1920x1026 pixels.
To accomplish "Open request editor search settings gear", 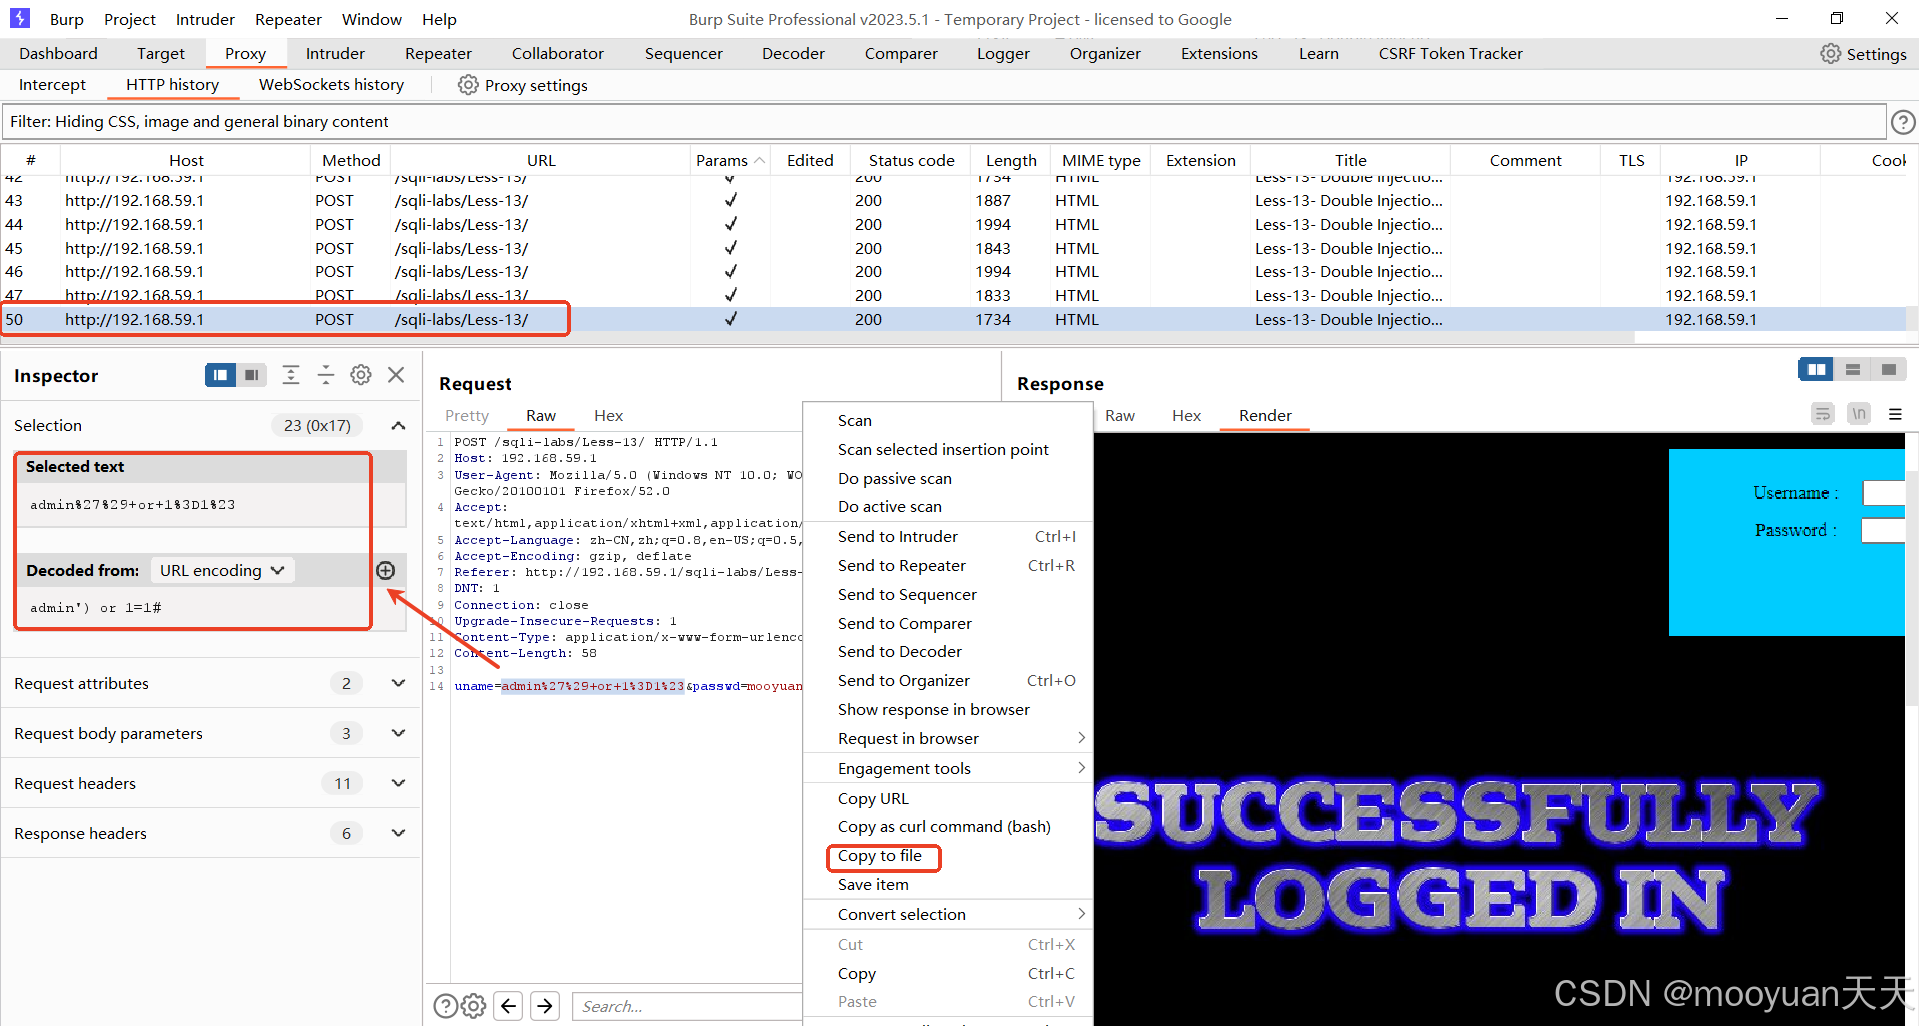I will [x=474, y=1006].
